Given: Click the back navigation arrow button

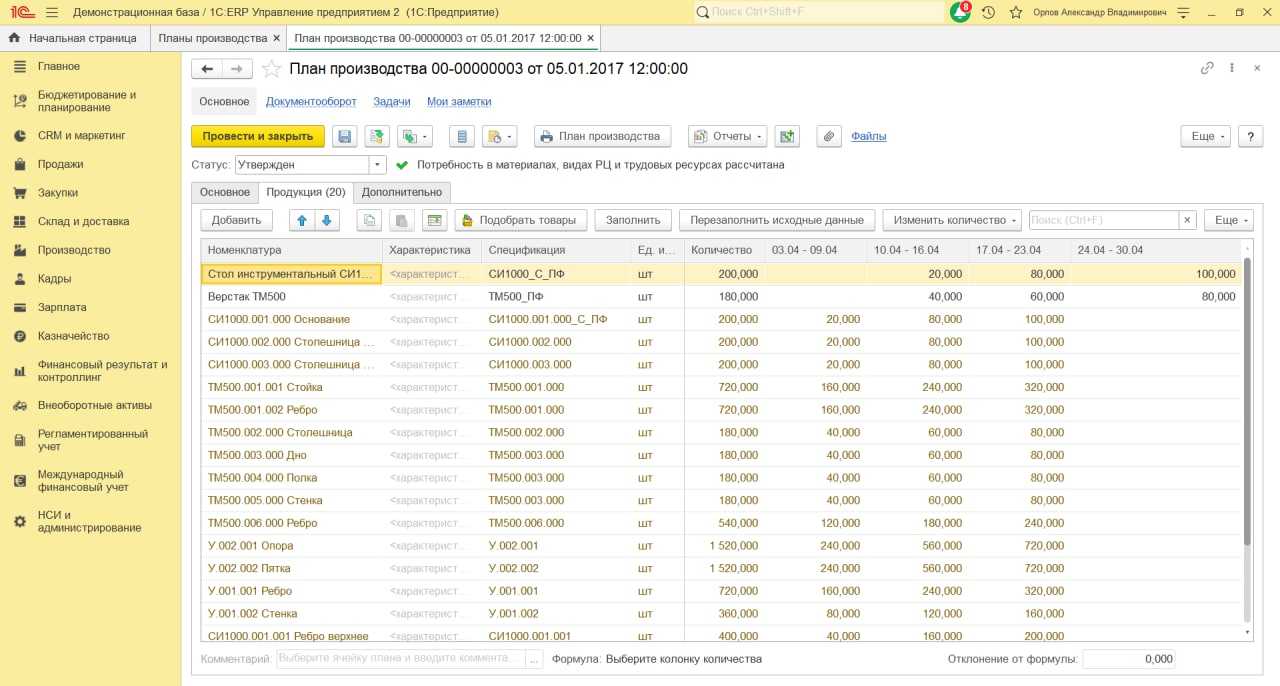Looking at the screenshot, I should (207, 69).
